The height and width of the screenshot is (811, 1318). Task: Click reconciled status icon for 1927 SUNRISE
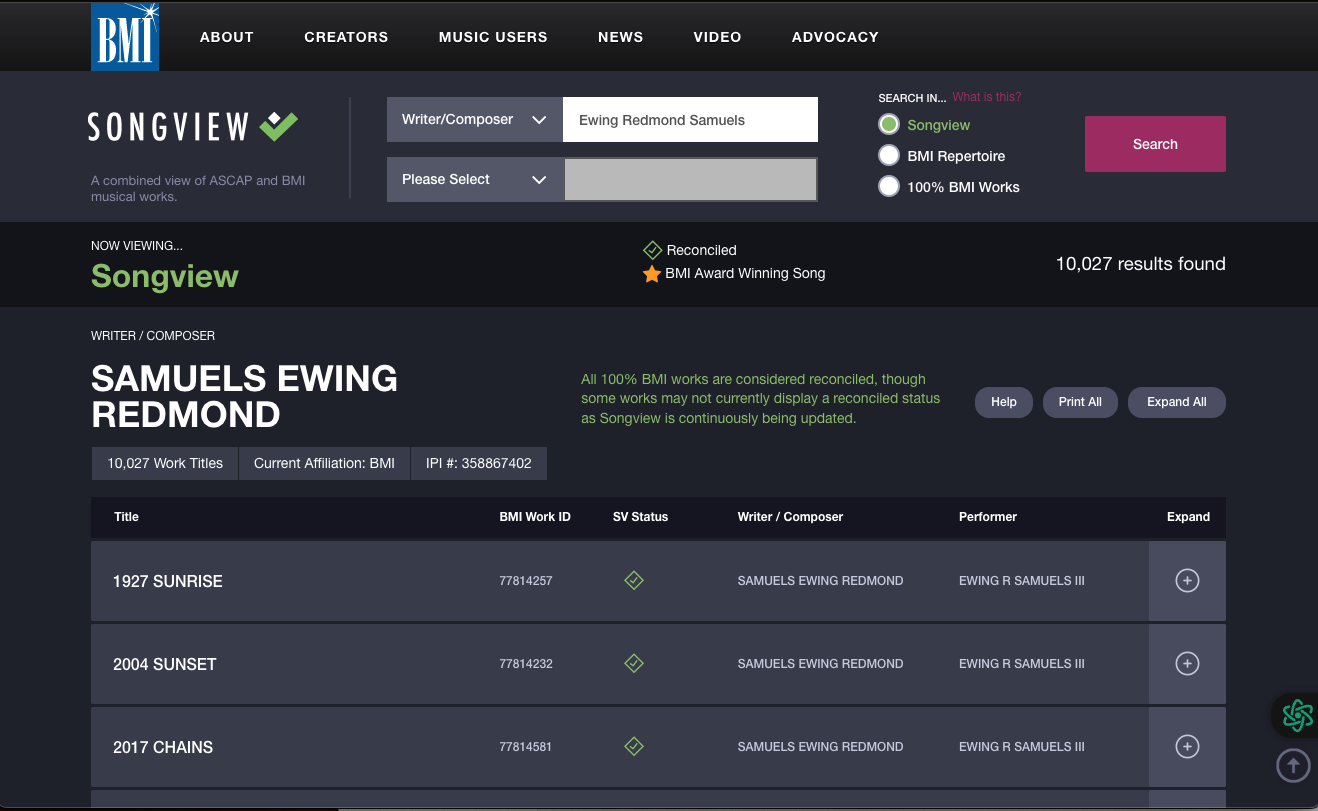[x=633, y=580]
